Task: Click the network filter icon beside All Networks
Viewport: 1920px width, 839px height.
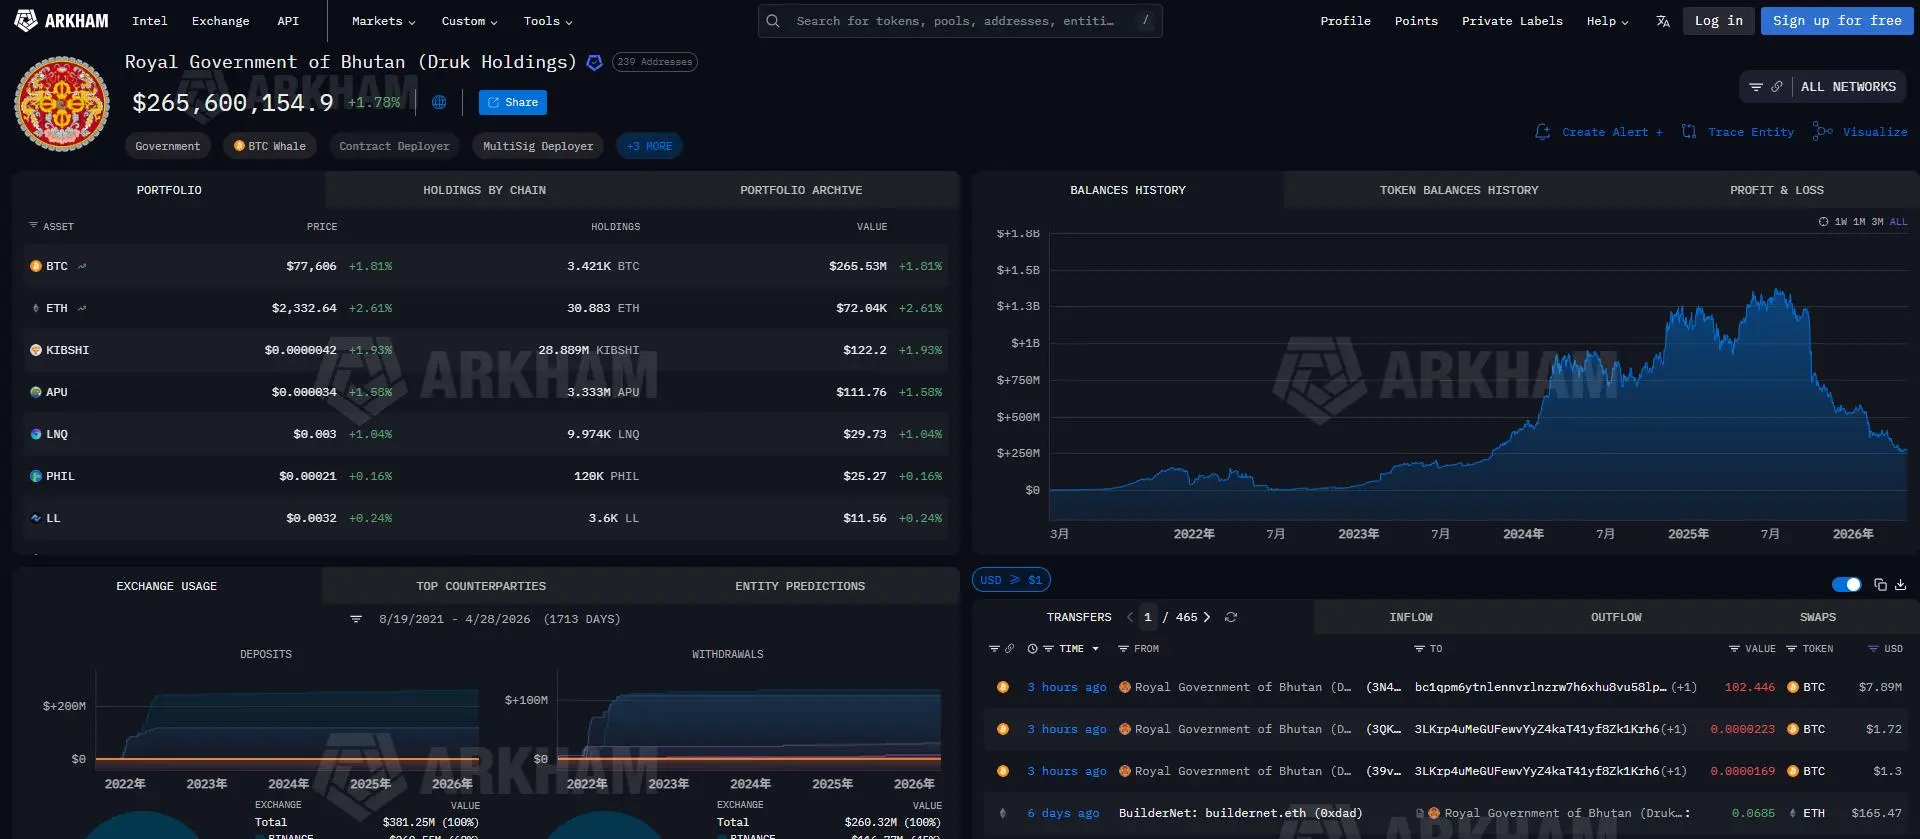Action: [1756, 87]
